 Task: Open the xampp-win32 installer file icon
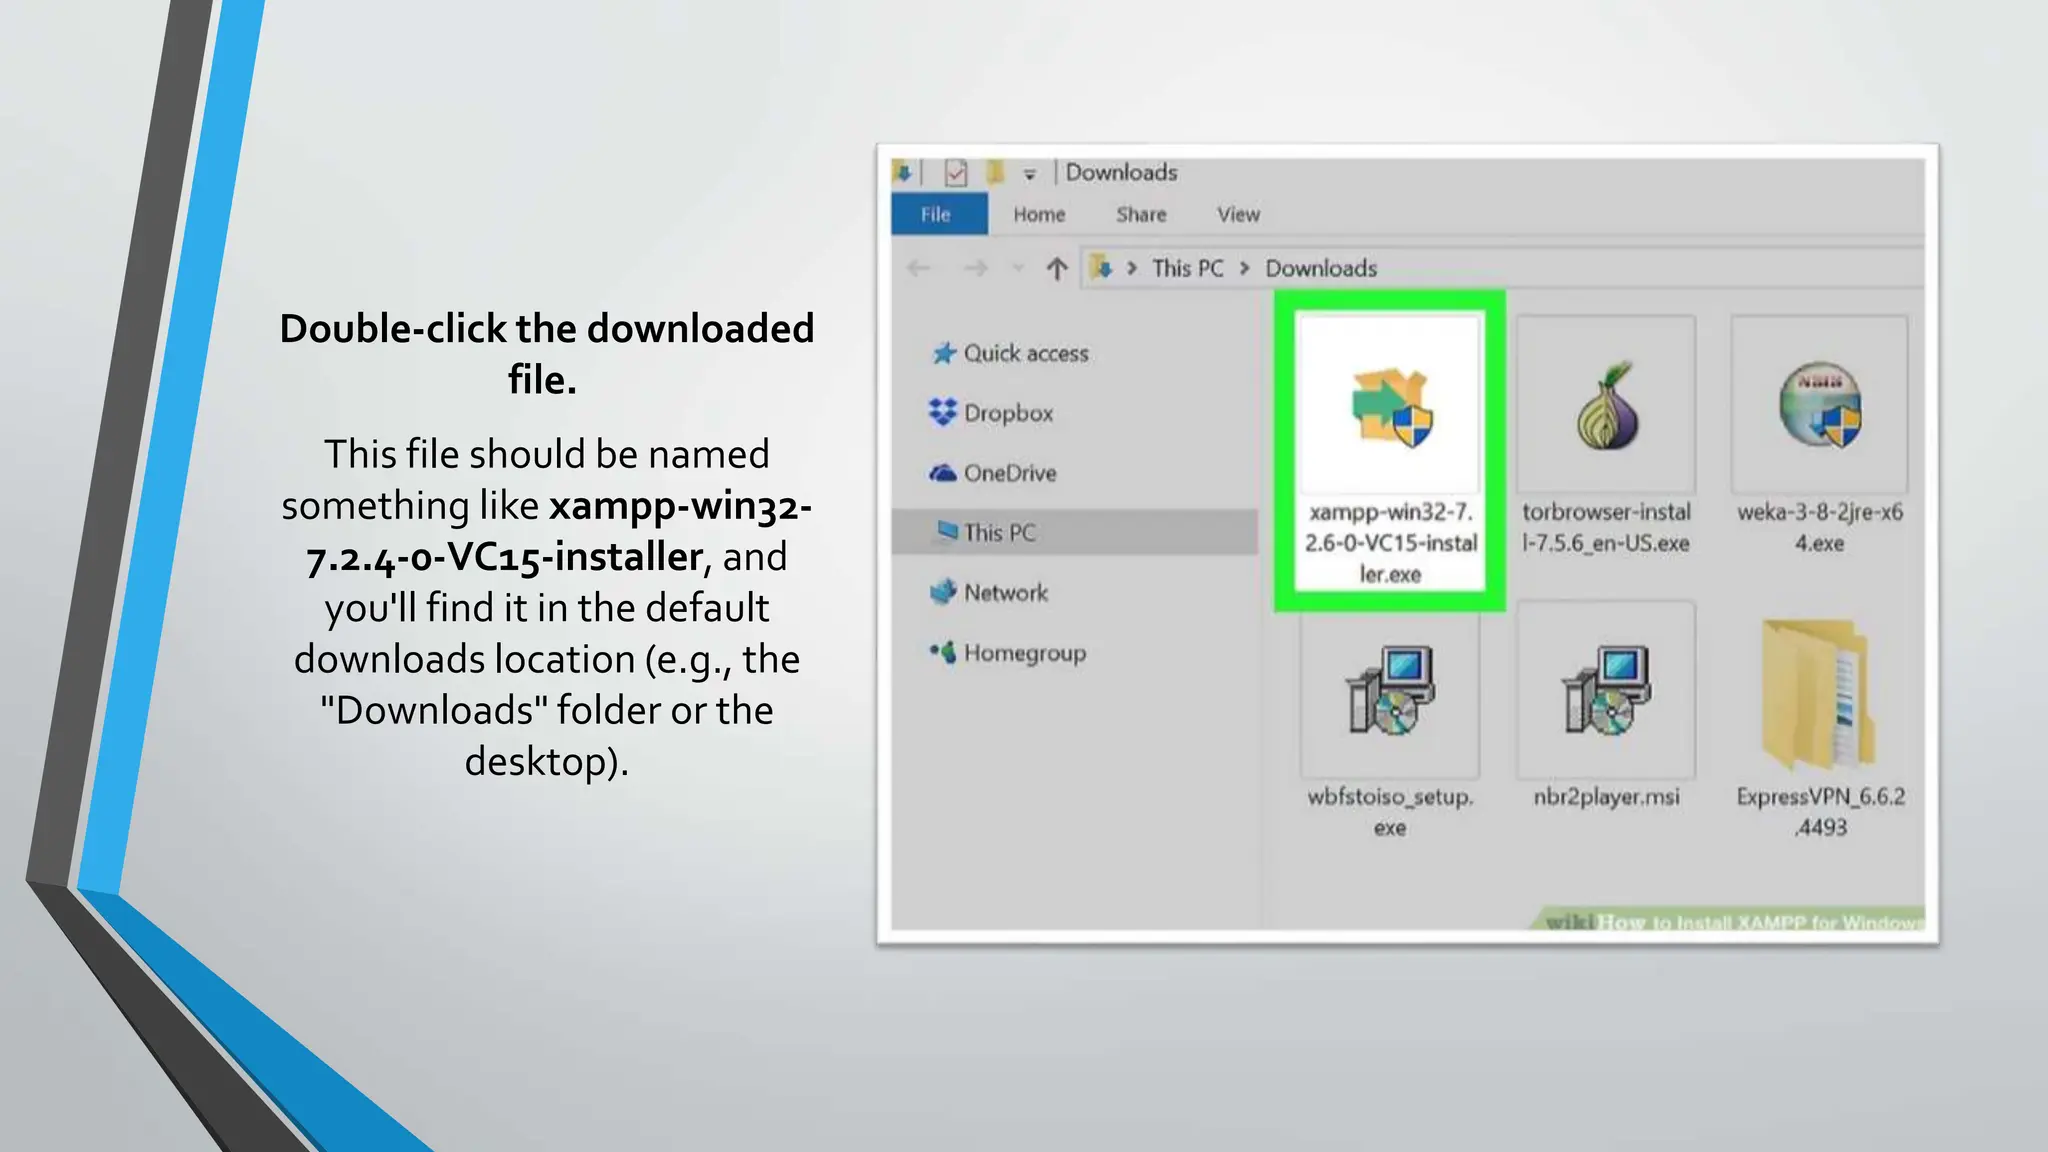tap(1391, 406)
